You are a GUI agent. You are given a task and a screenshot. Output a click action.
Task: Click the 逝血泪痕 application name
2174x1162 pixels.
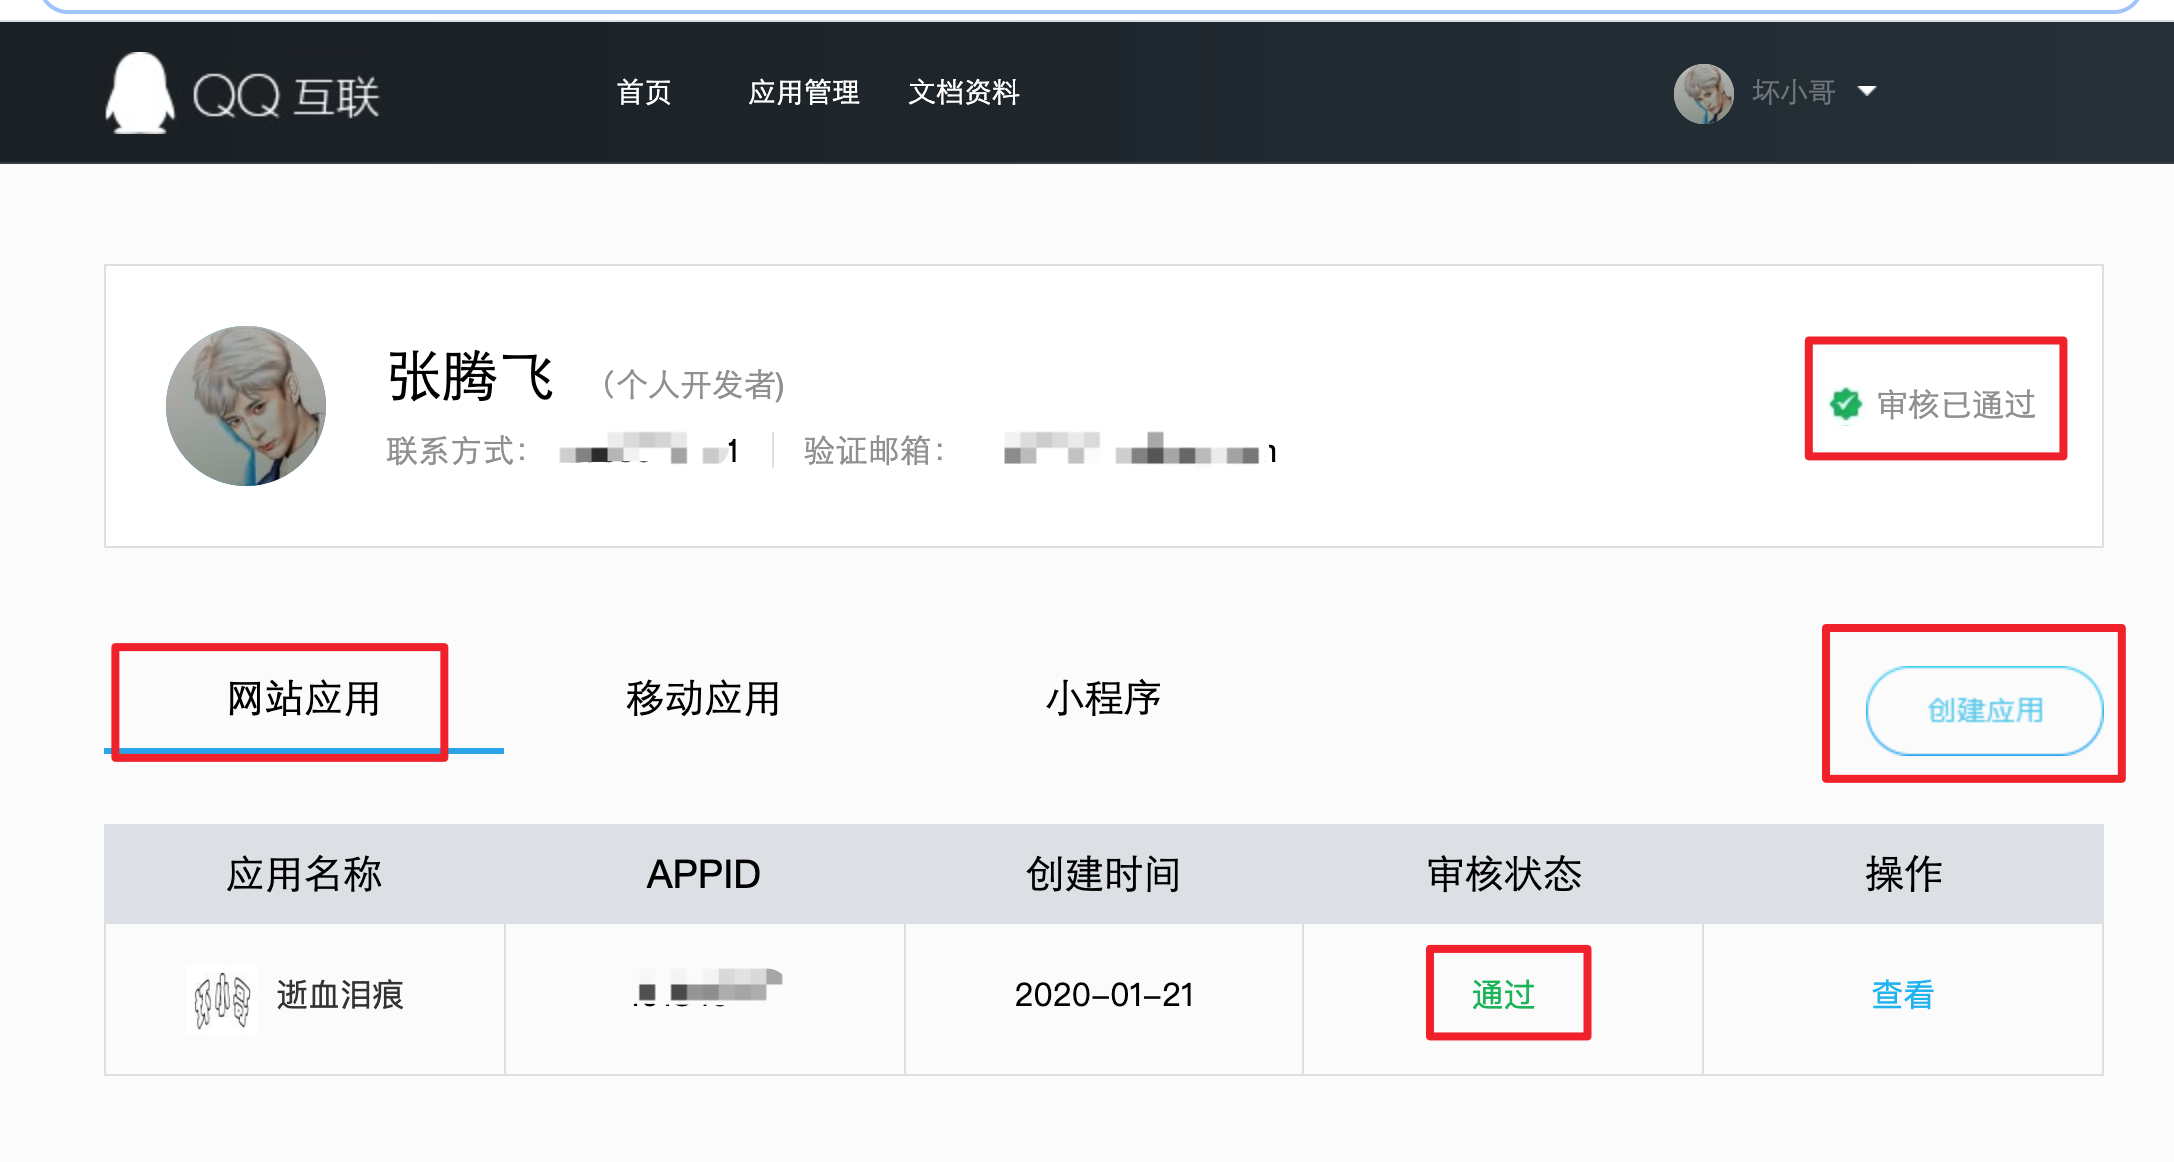click(340, 995)
